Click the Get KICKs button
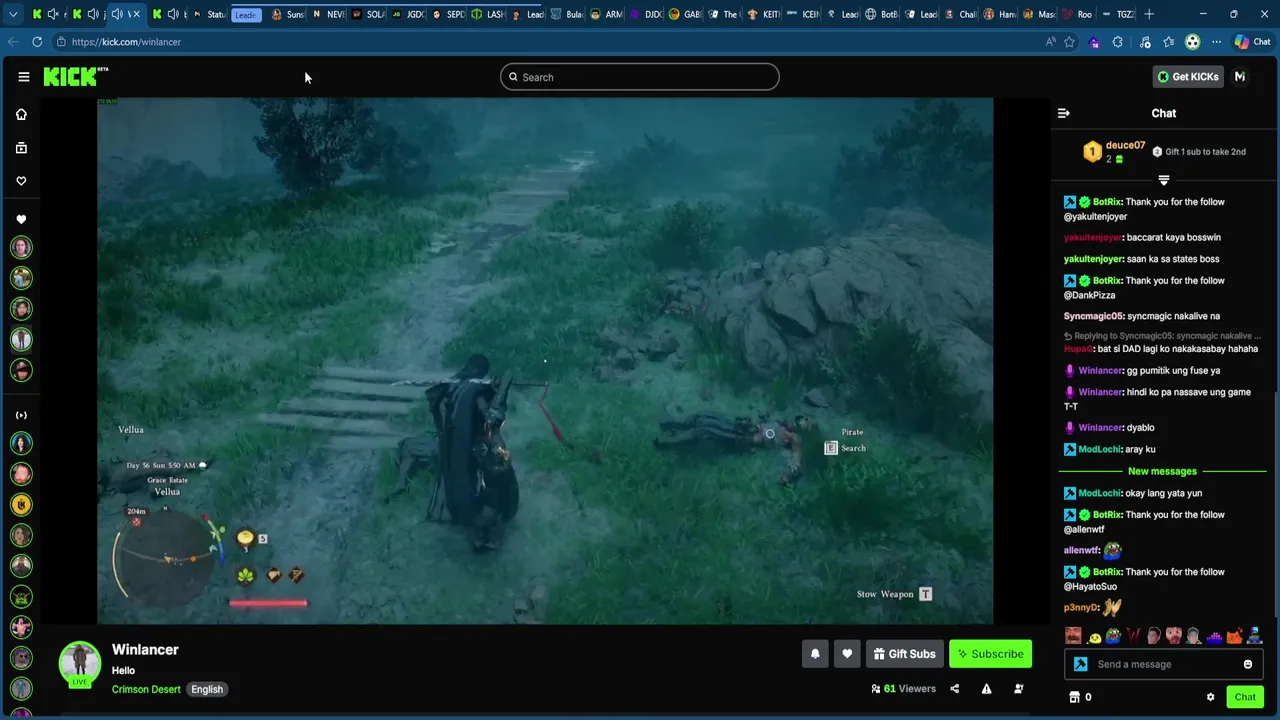1280x720 pixels. pyautogui.click(x=1187, y=77)
